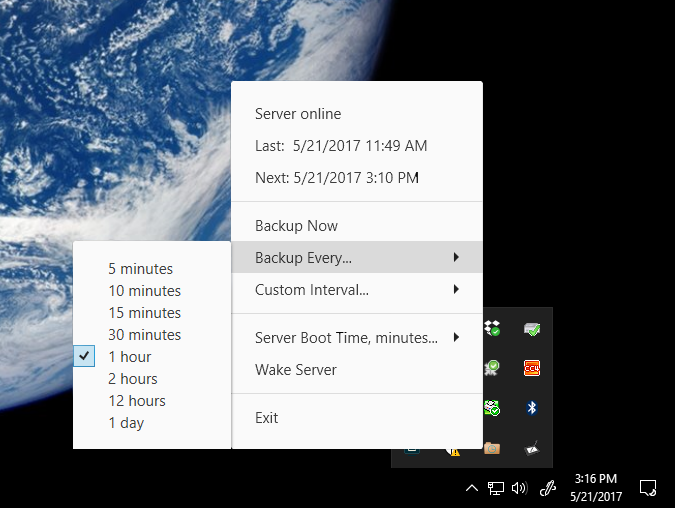Click the Server online status text
The height and width of the screenshot is (508, 675).
(298, 114)
